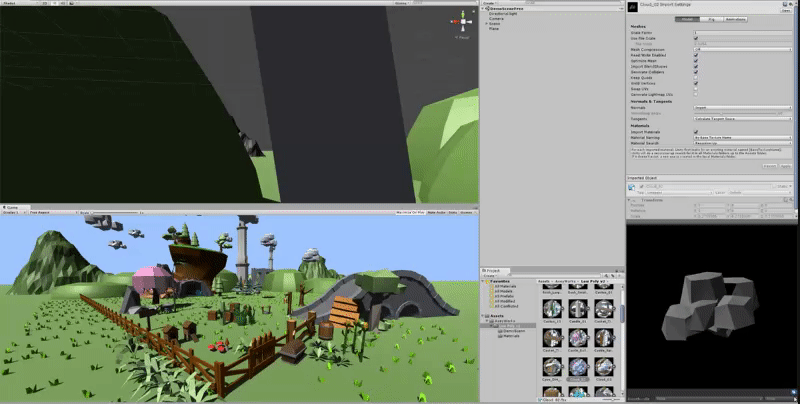Select the Materials folder under Low Poly v2
The image size is (800, 404).
(x=509, y=336)
